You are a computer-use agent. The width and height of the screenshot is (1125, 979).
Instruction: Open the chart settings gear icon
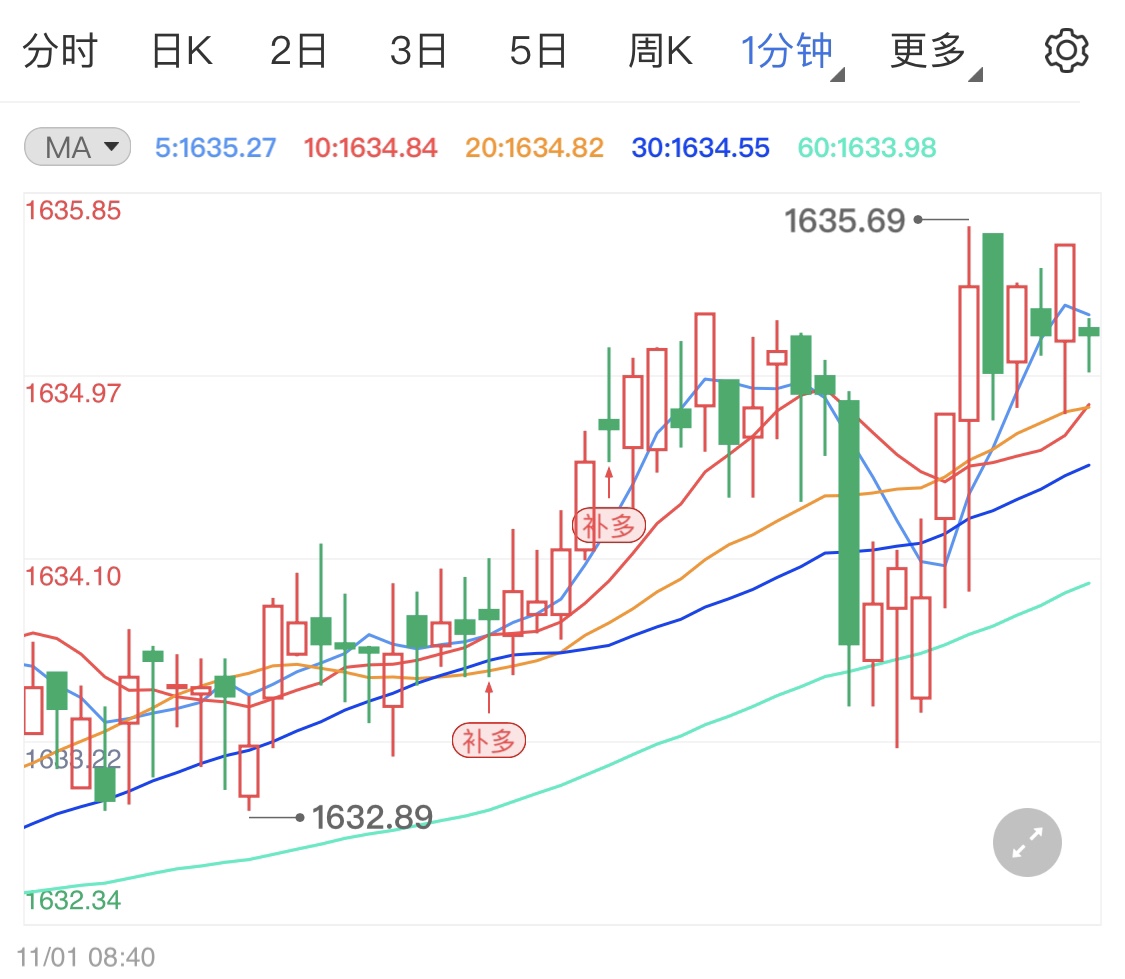pos(1066,51)
